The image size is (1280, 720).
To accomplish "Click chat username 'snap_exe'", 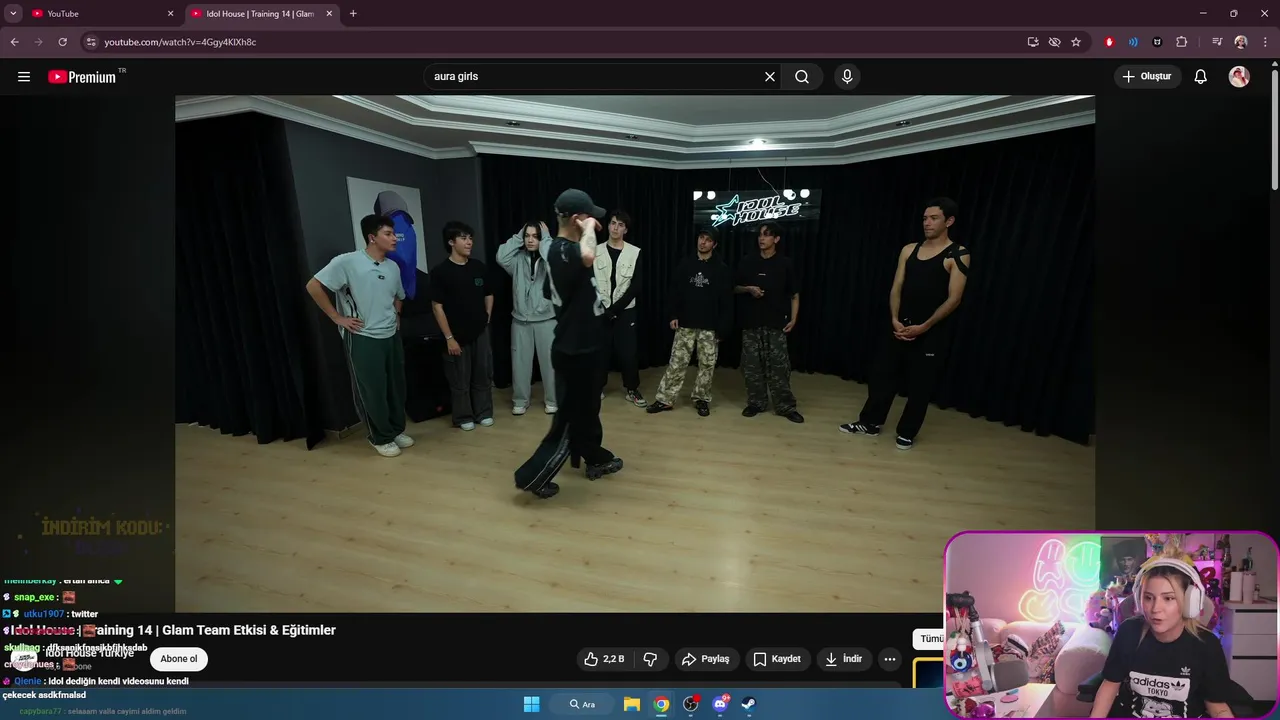I will coord(34,597).
